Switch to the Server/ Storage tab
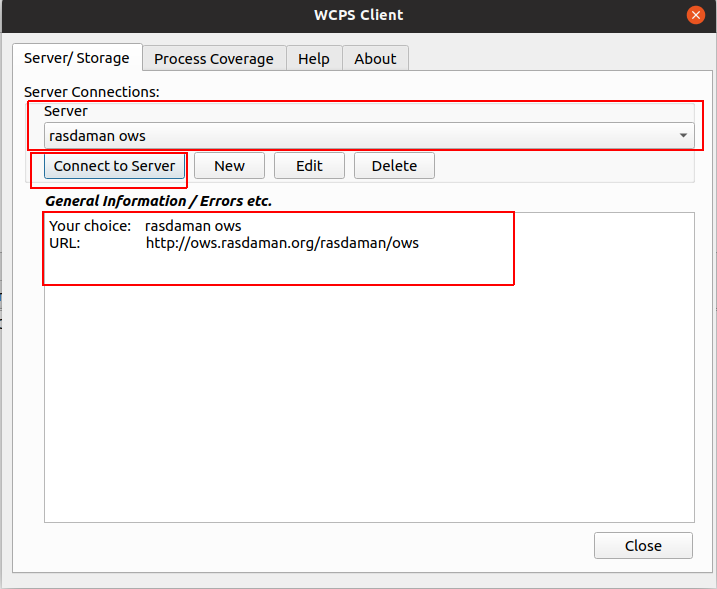Image resolution: width=717 pixels, height=589 pixels. (77, 58)
